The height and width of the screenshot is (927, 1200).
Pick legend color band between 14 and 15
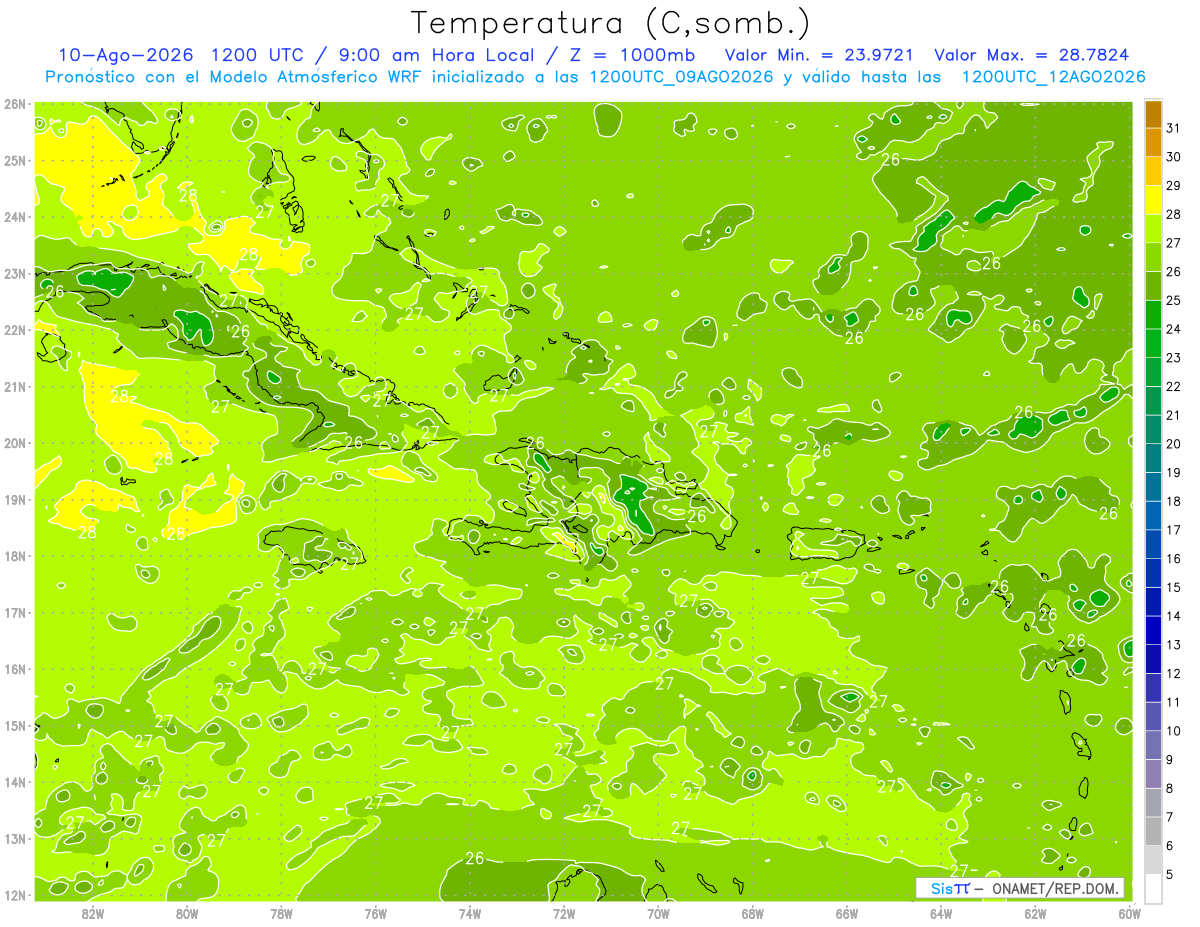point(1153,602)
